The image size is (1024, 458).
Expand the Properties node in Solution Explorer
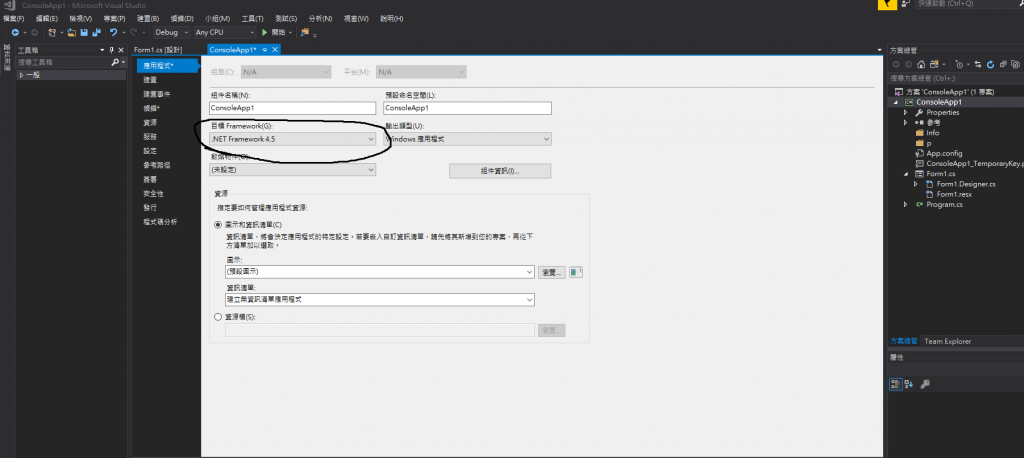[906, 112]
